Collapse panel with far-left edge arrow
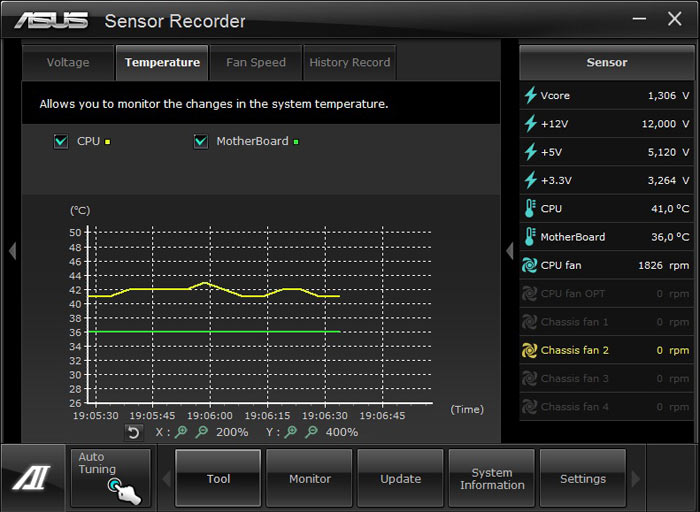This screenshot has width=700, height=512. (x=12, y=250)
